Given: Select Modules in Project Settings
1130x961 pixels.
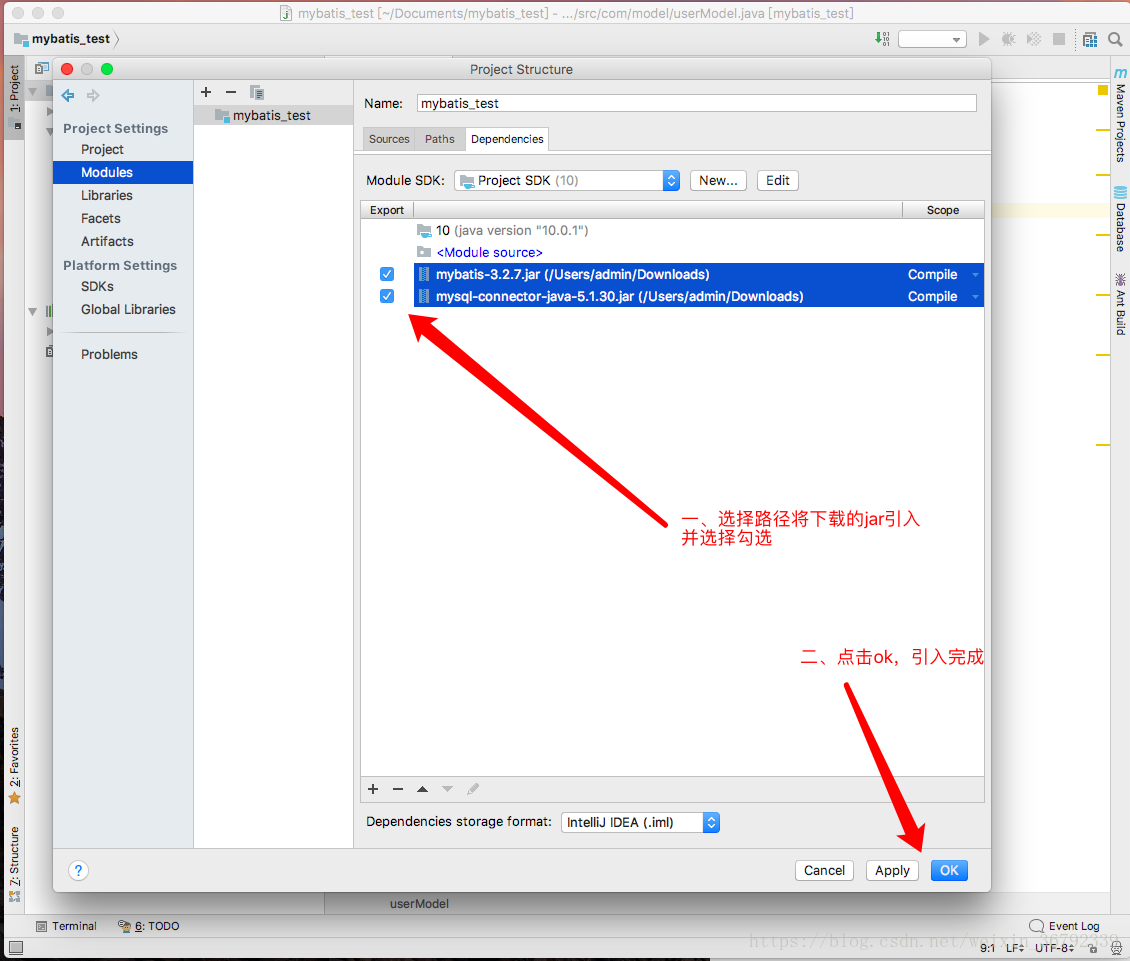Looking at the screenshot, I should click(x=123, y=172).
